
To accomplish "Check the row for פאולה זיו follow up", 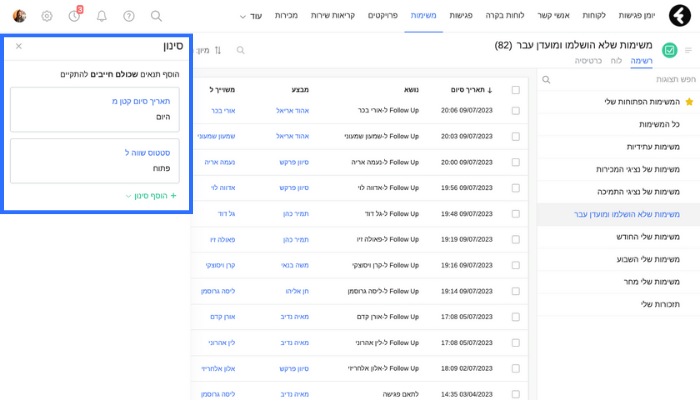I will point(516,240).
